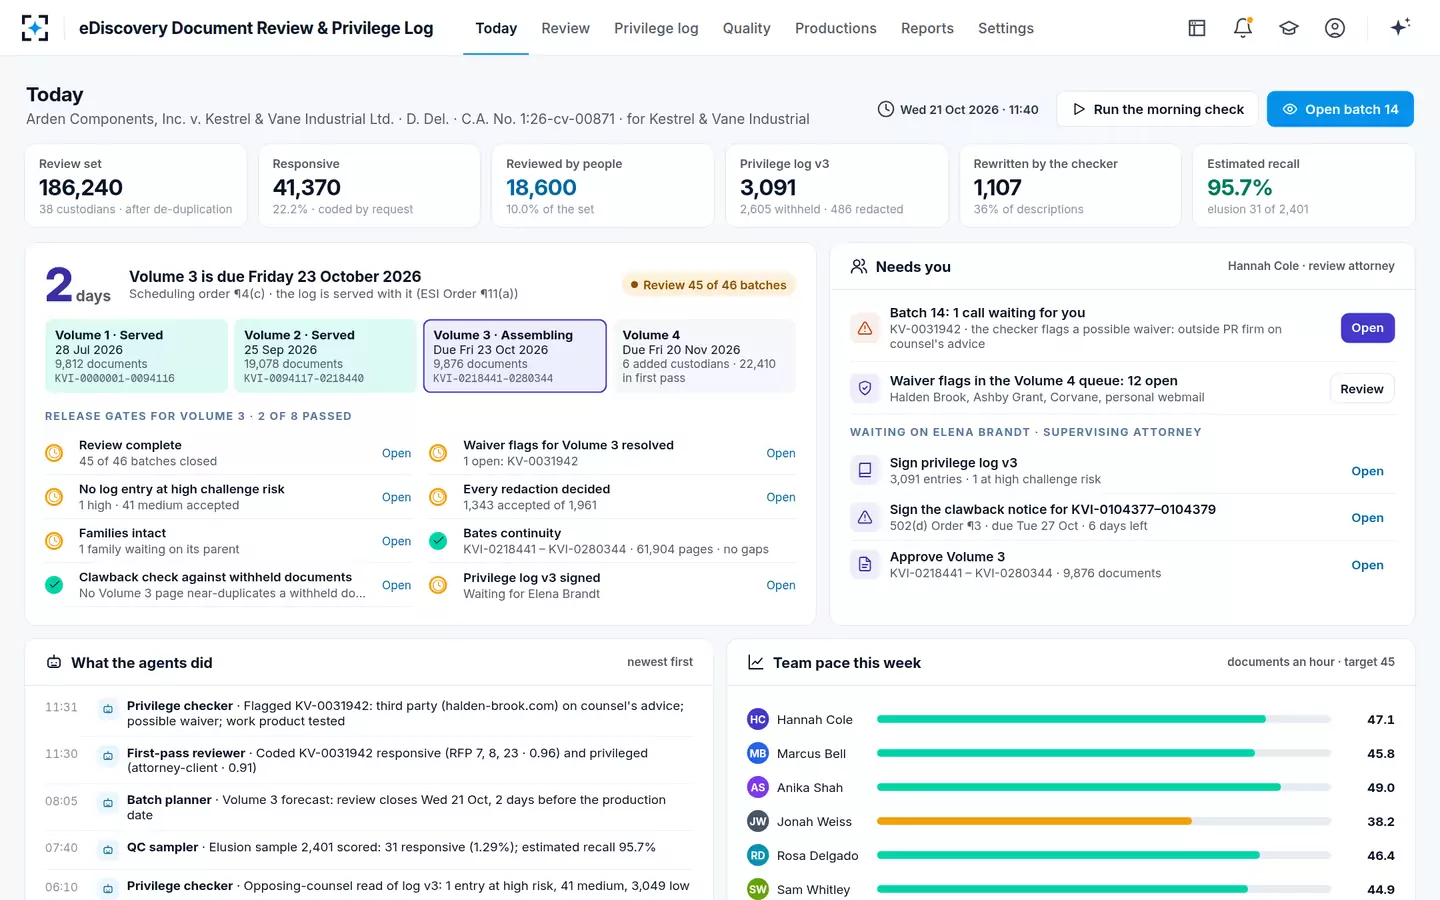The height and width of the screenshot is (900, 1440).
Task: Select the Volume 3 Assembling card
Action: (515, 356)
